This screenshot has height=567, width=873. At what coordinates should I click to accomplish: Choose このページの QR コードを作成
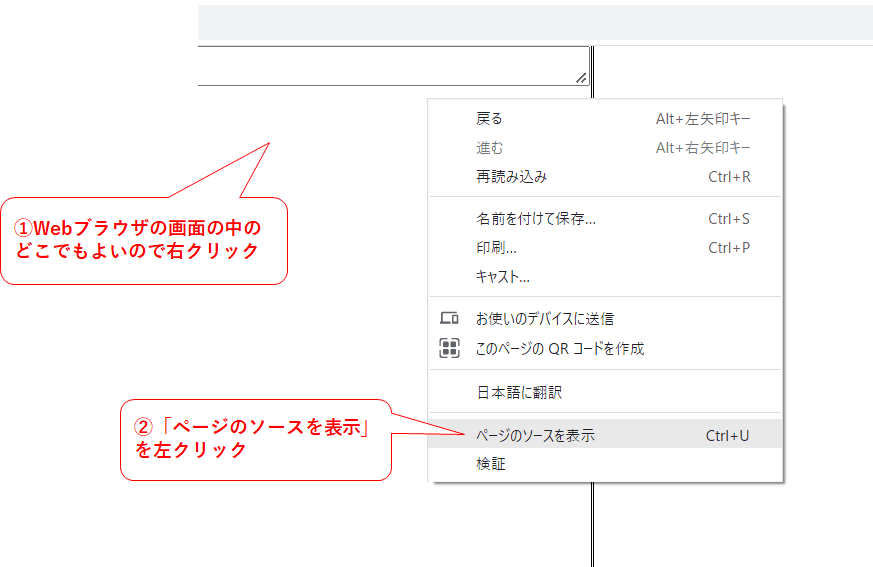pyautogui.click(x=605, y=348)
